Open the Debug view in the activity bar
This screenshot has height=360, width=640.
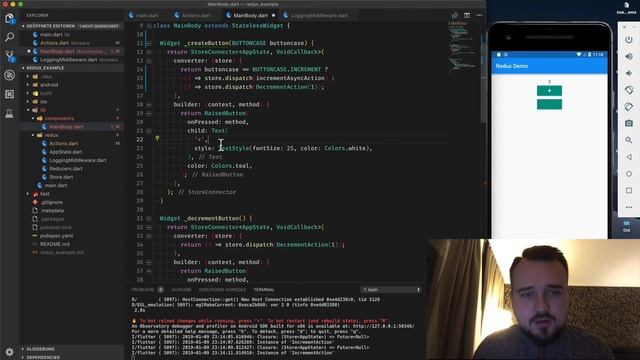[x=9, y=75]
